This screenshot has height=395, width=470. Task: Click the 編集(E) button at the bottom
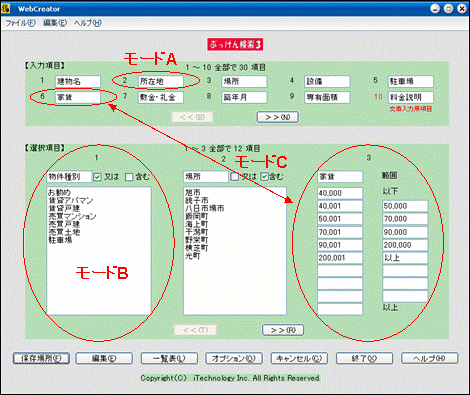click(104, 358)
